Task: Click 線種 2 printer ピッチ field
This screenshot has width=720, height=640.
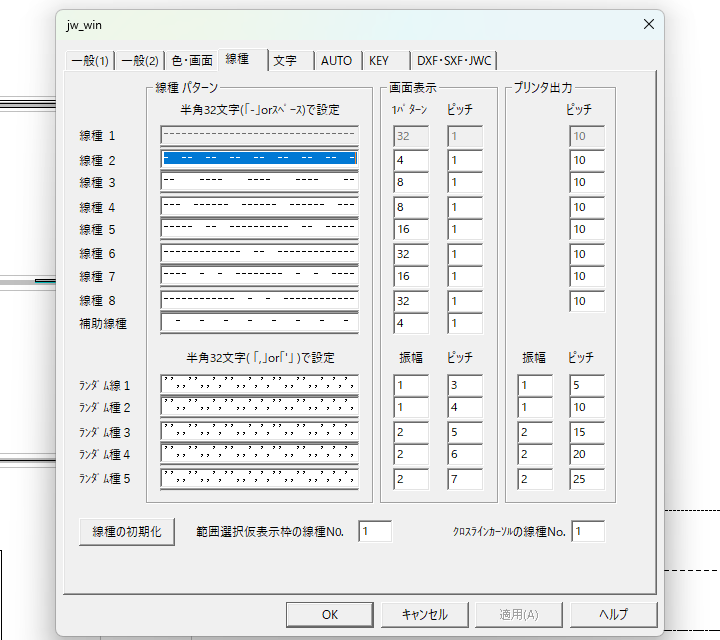Action: (x=587, y=160)
